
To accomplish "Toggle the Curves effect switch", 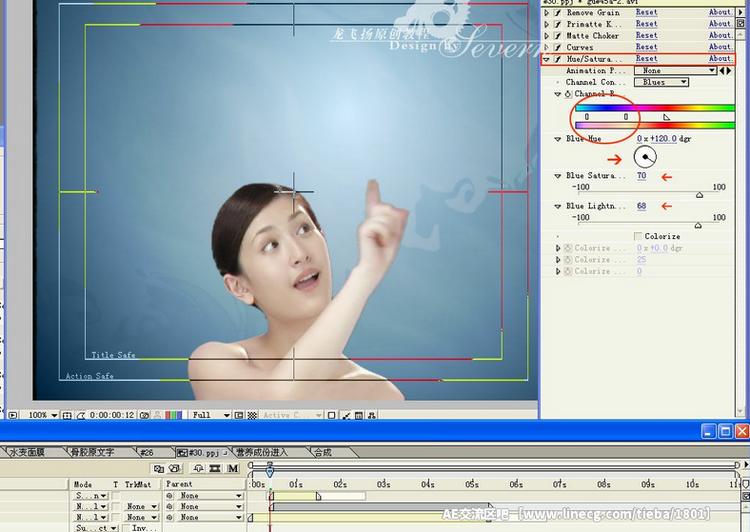I will [557, 47].
